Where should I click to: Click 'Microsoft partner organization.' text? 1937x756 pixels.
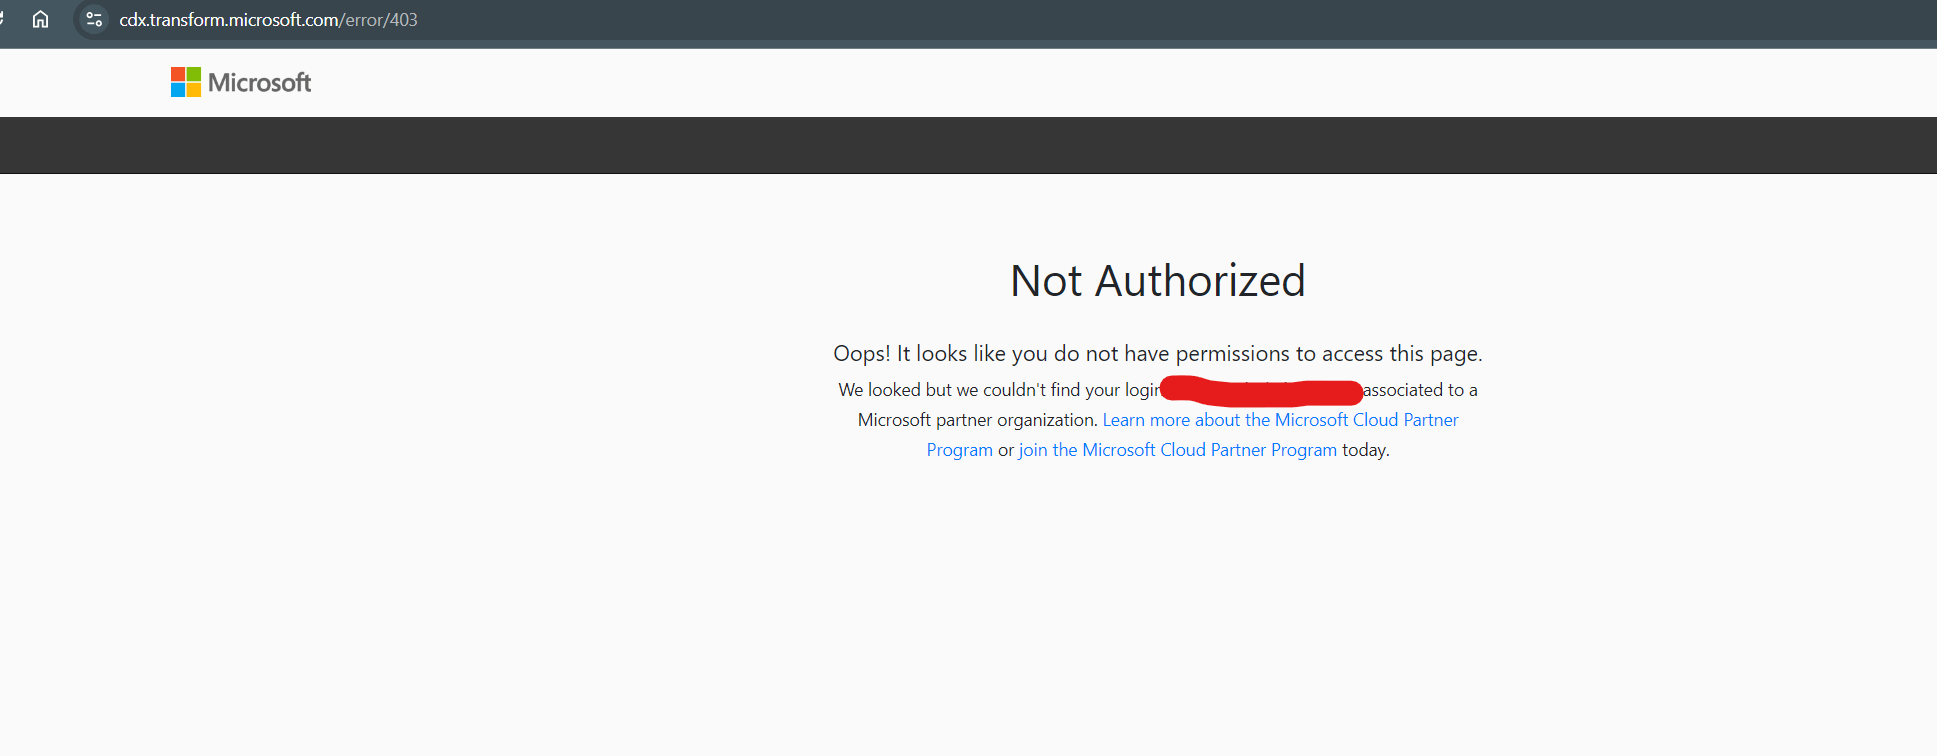click(x=978, y=420)
